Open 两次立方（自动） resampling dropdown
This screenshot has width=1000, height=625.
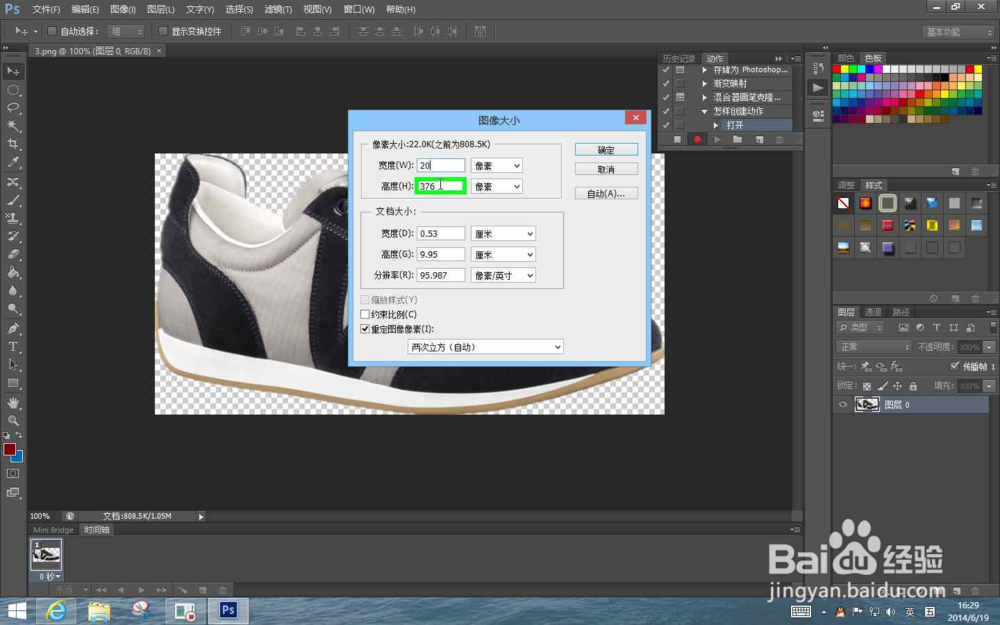[x=485, y=347]
